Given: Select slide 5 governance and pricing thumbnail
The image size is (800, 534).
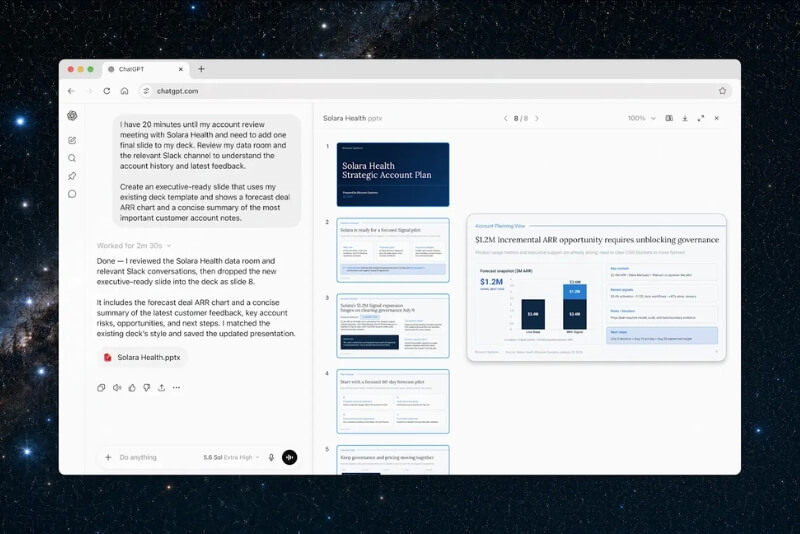Looking at the screenshot, I should coord(393,460).
